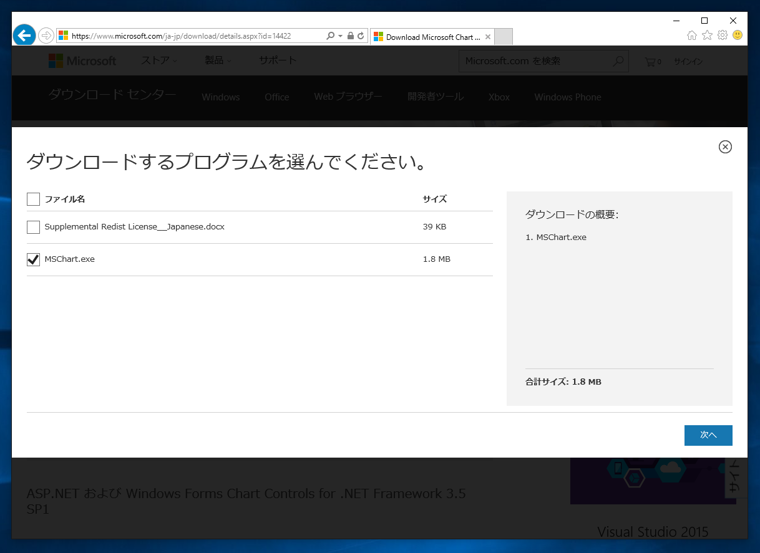
Task: Click the Visual Studio 2015 text on the page
Action: pos(652,532)
